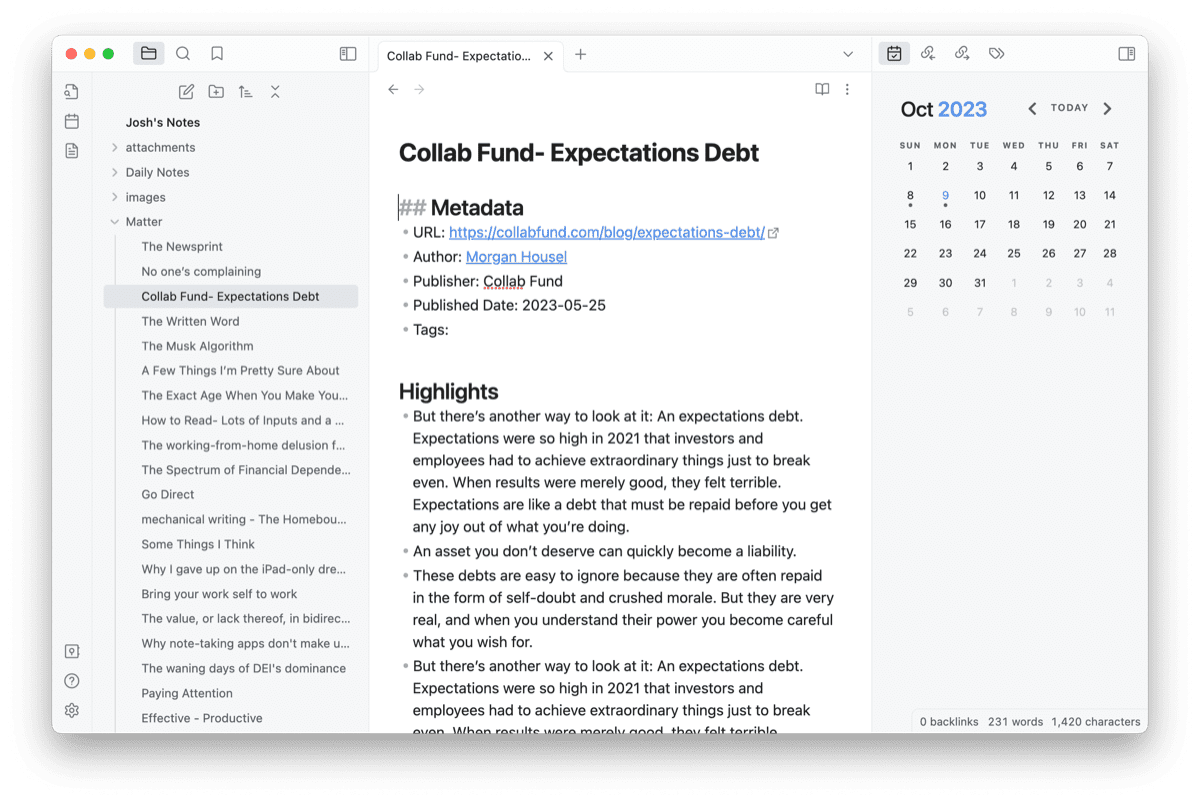Go to previous month in calendar

coord(1032,109)
